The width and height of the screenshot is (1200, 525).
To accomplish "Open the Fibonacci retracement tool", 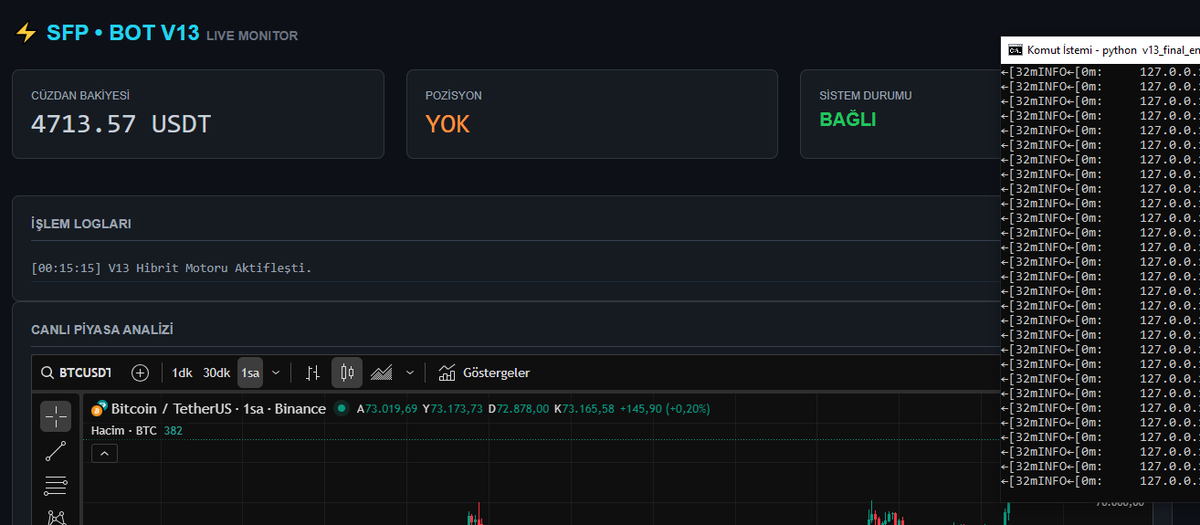I will (56, 486).
